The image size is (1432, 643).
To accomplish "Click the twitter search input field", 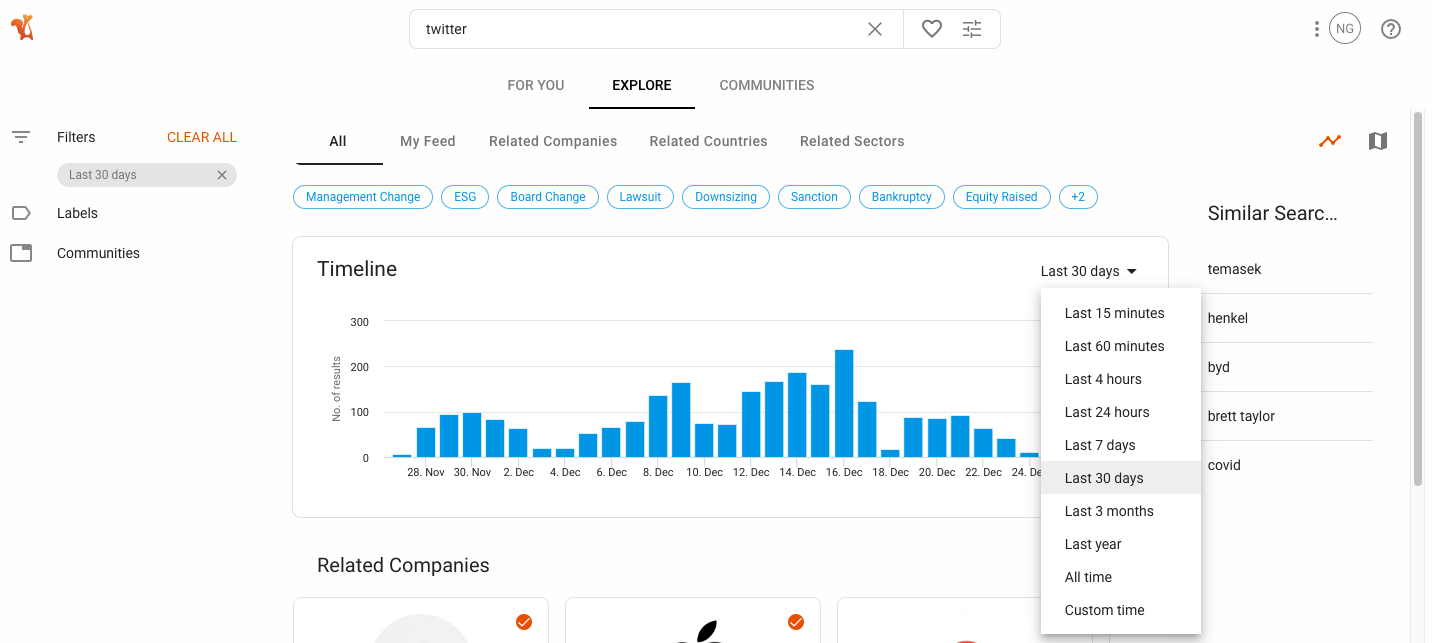I will (x=640, y=29).
